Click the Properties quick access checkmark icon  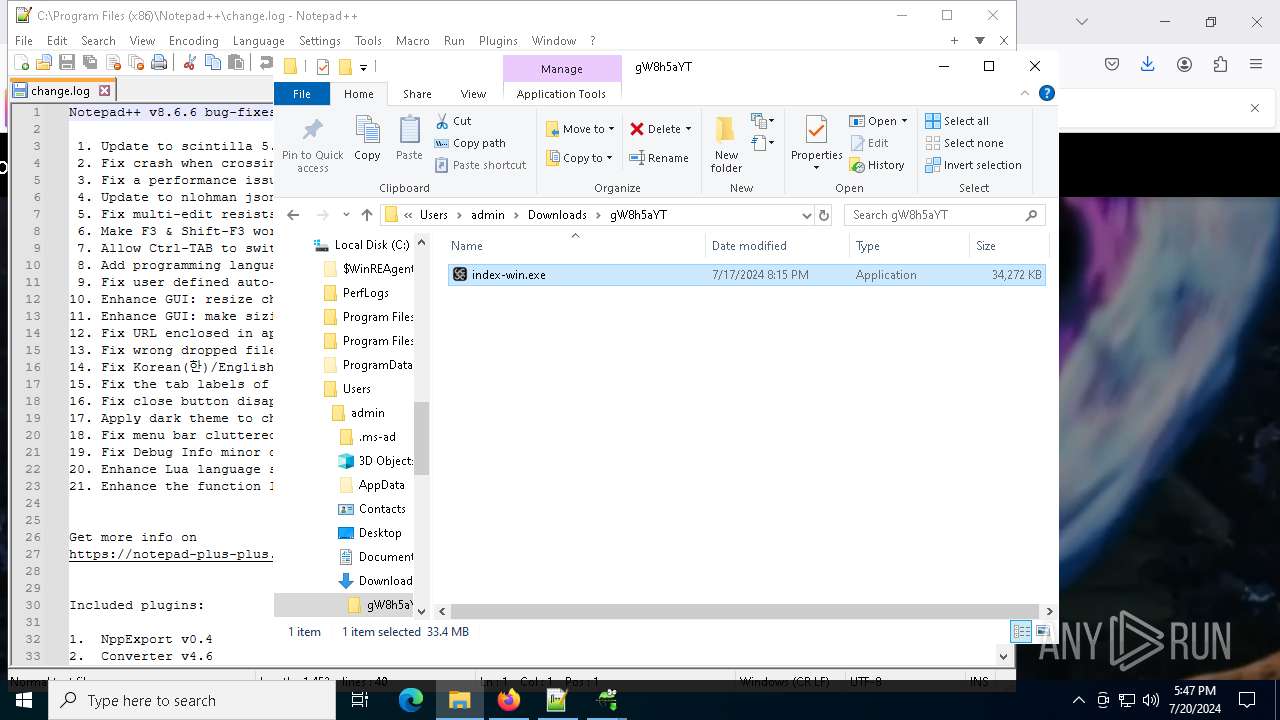click(323, 67)
